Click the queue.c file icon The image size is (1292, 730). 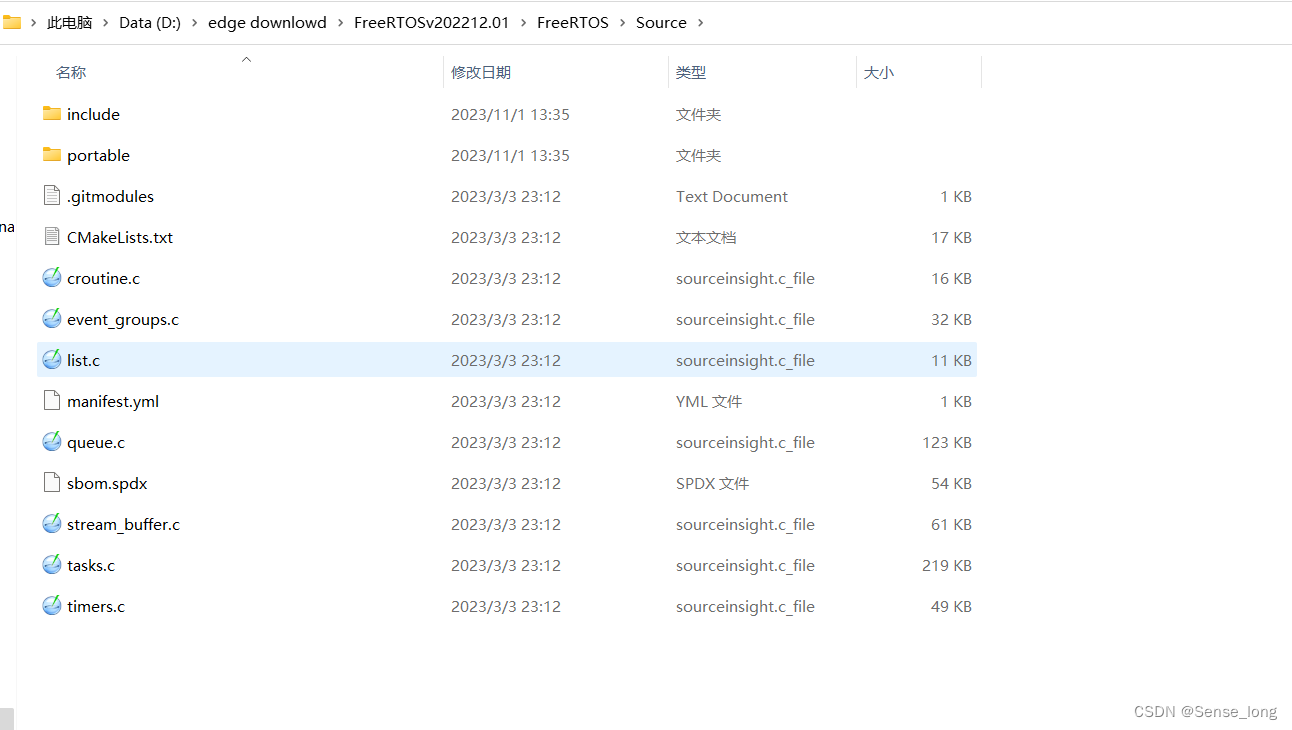(x=52, y=441)
